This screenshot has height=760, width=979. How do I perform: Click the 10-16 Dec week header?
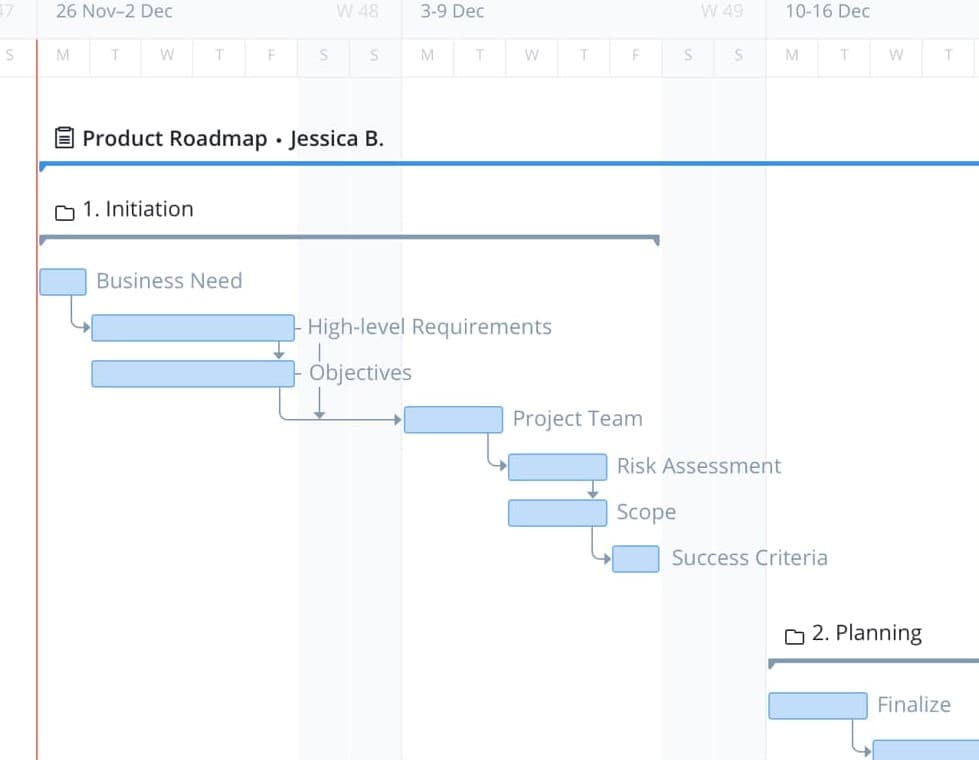[x=827, y=11]
